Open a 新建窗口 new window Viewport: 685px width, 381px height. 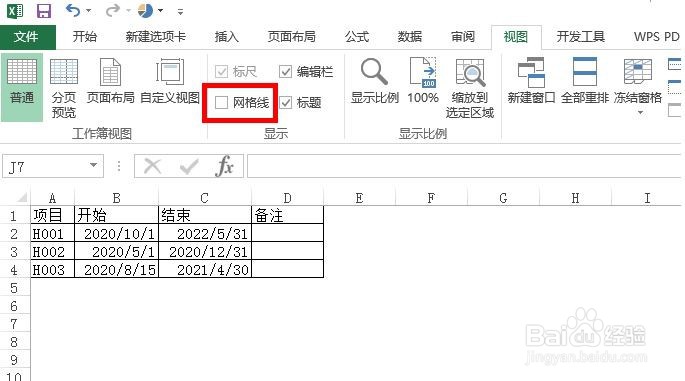click(x=531, y=81)
